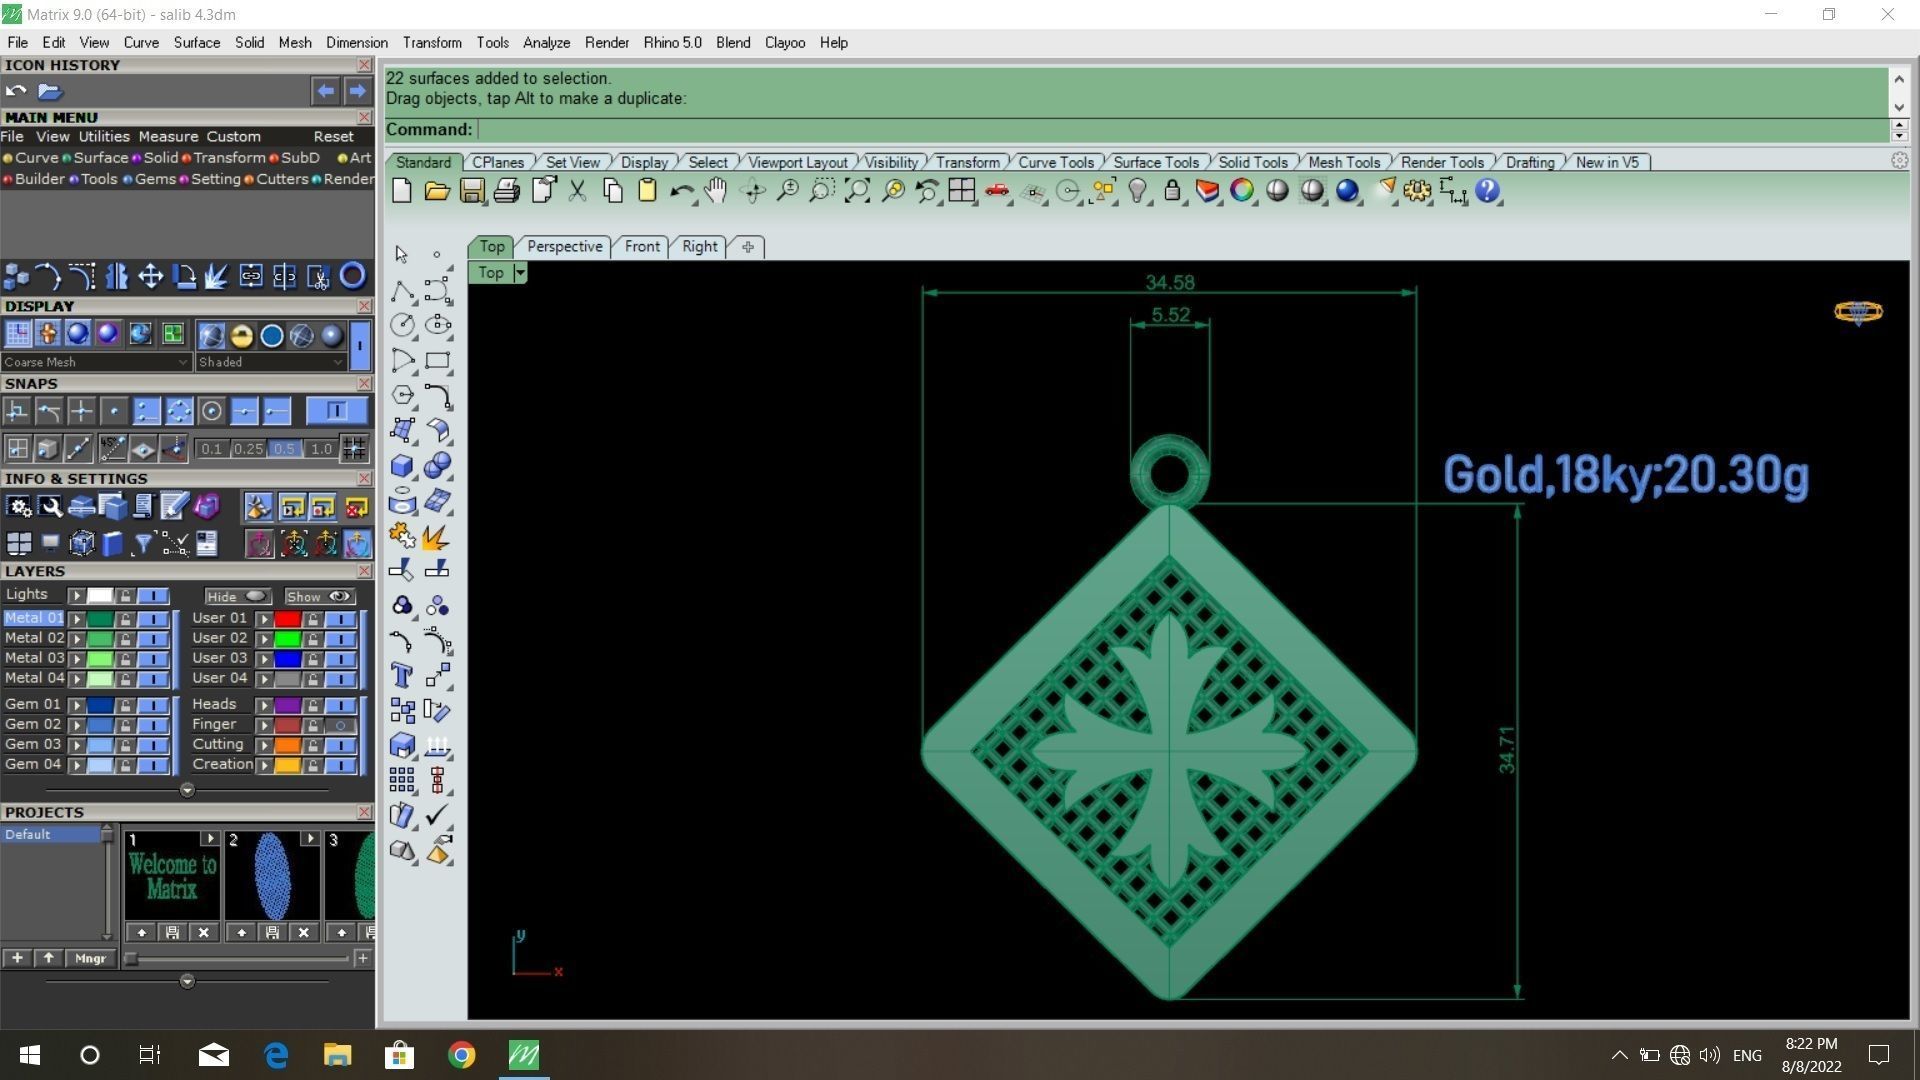
Task: Click the Hide layers button
Action: (238, 596)
